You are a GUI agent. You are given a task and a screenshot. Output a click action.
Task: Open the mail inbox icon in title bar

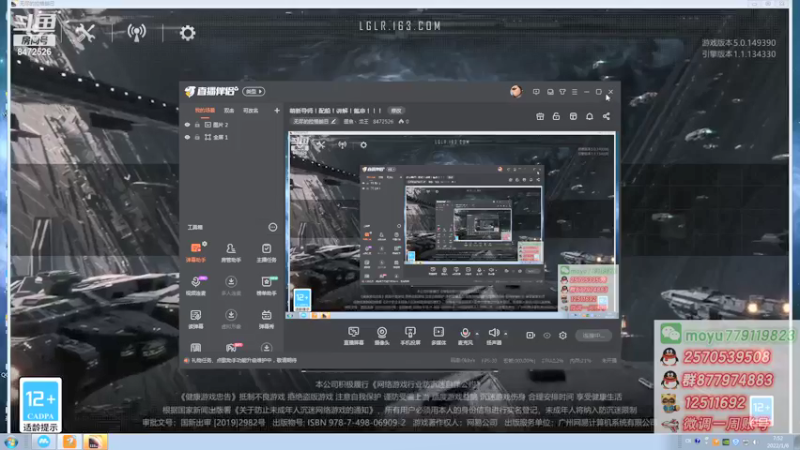(550, 92)
